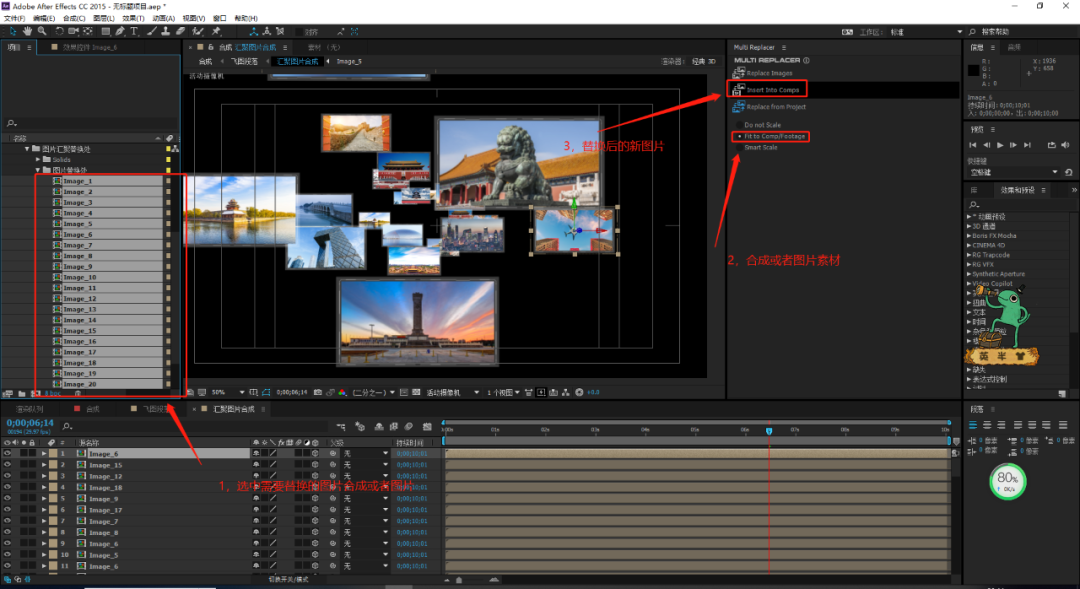
Task: Open the viewer magnification 50% dropdown
Action: click(x=222, y=392)
